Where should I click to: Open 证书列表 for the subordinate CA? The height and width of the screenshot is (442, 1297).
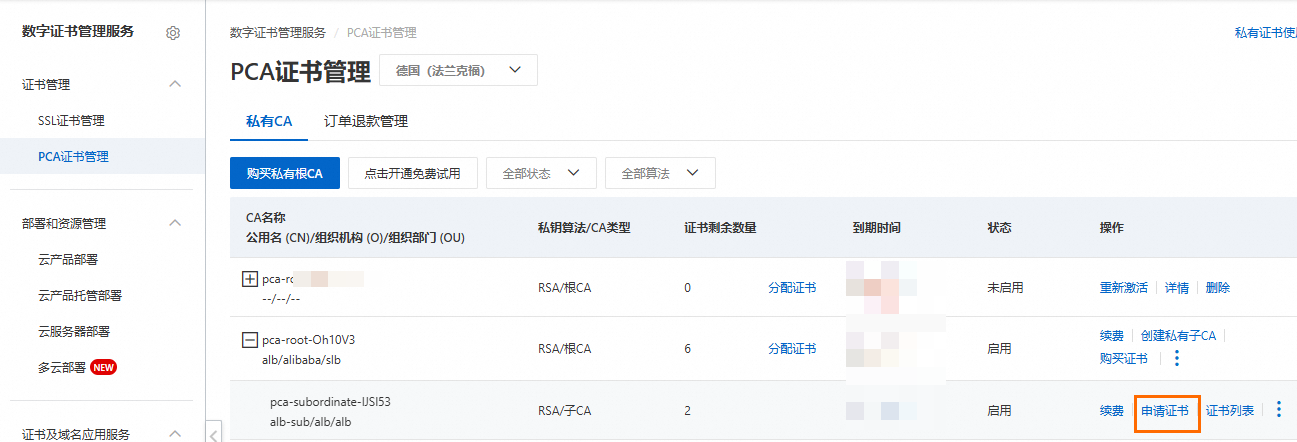[x=1230, y=411]
